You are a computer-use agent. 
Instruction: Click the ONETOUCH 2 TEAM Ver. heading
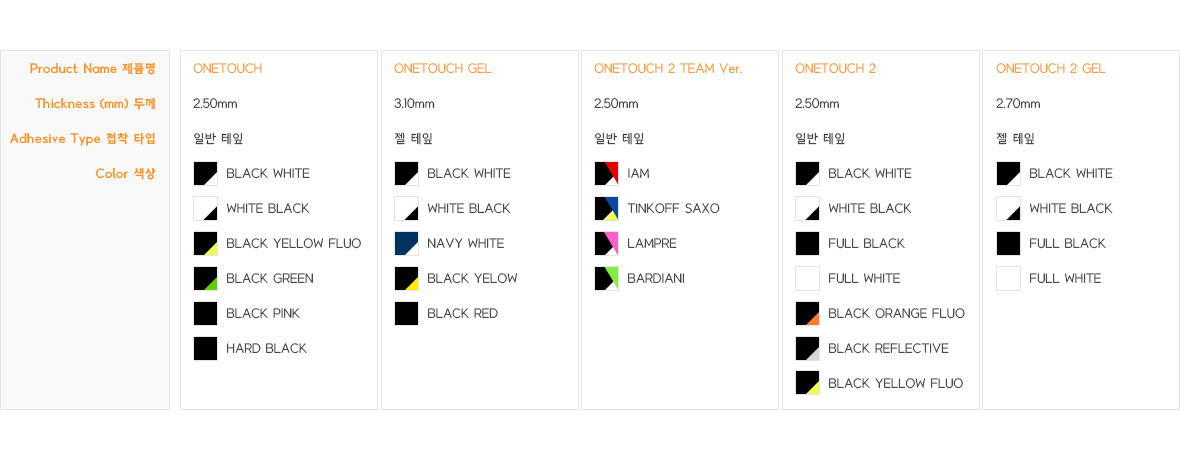[x=668, y=69]
